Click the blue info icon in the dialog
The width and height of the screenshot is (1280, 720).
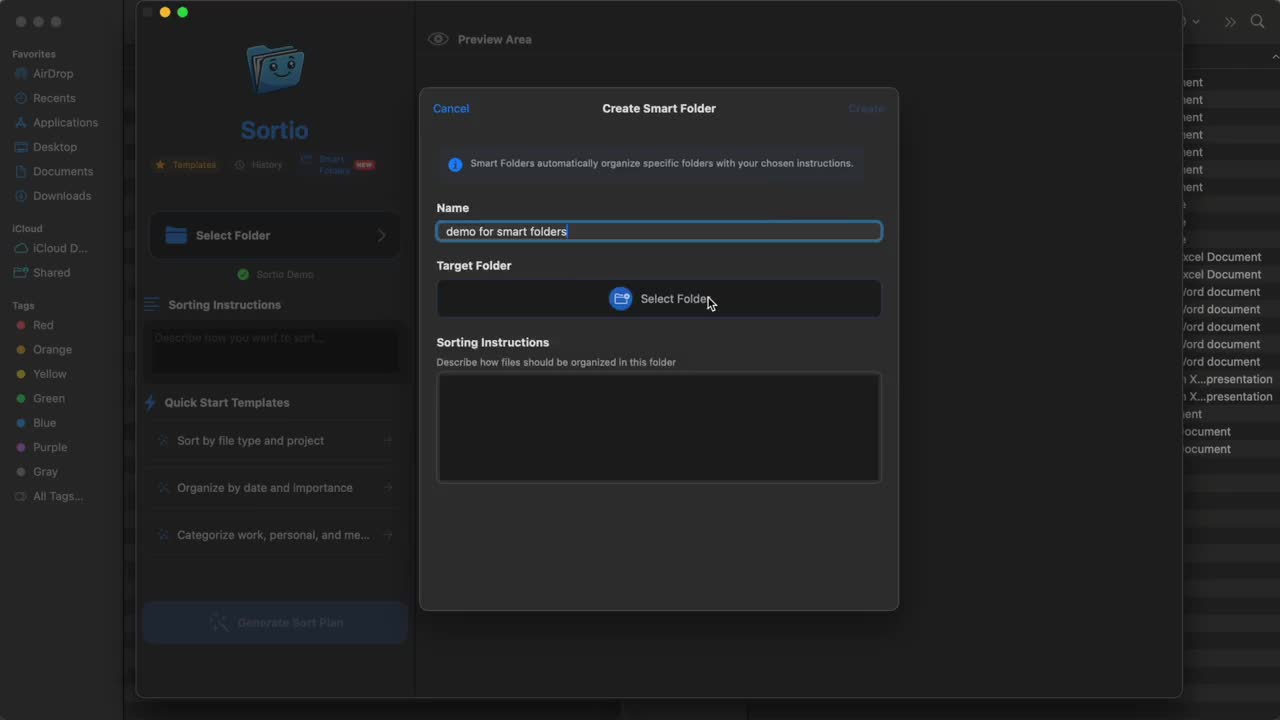coord(455,164)
